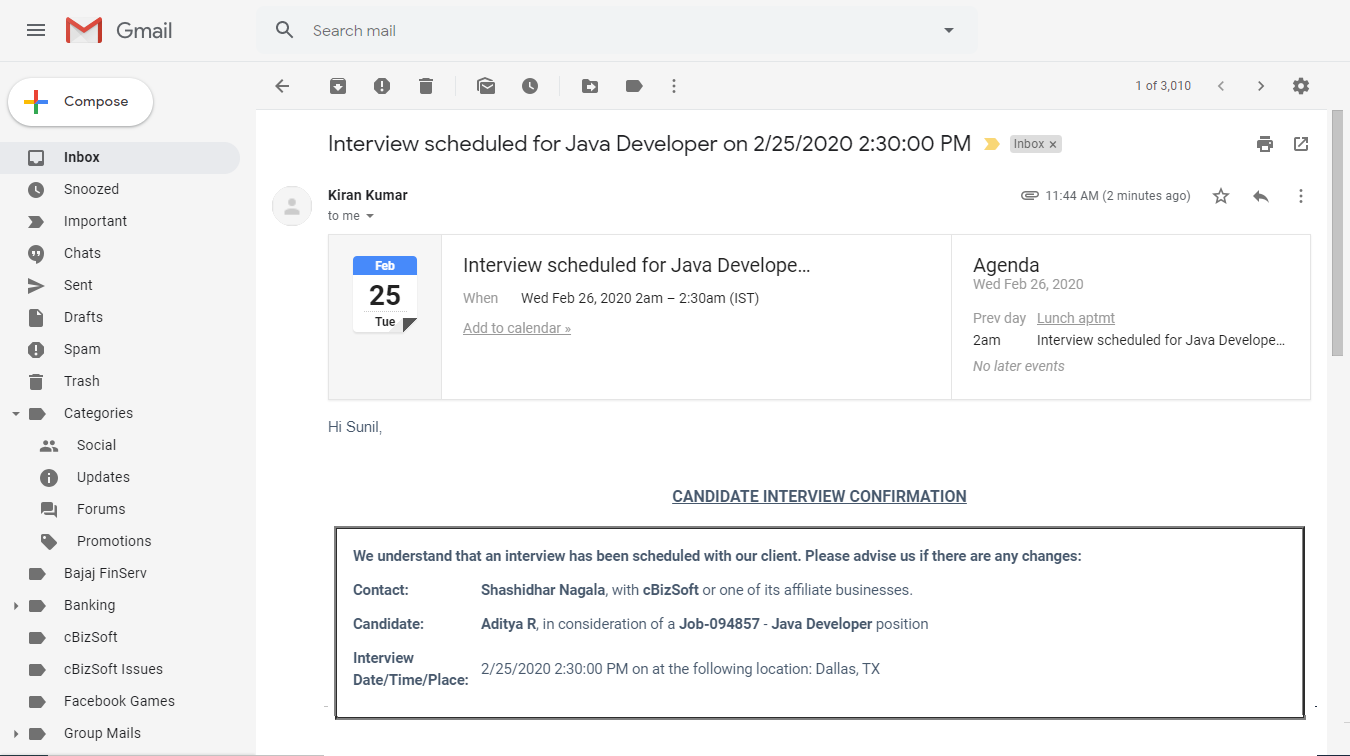
Task: Go to the older email arrow
Action: (1261, 86)
